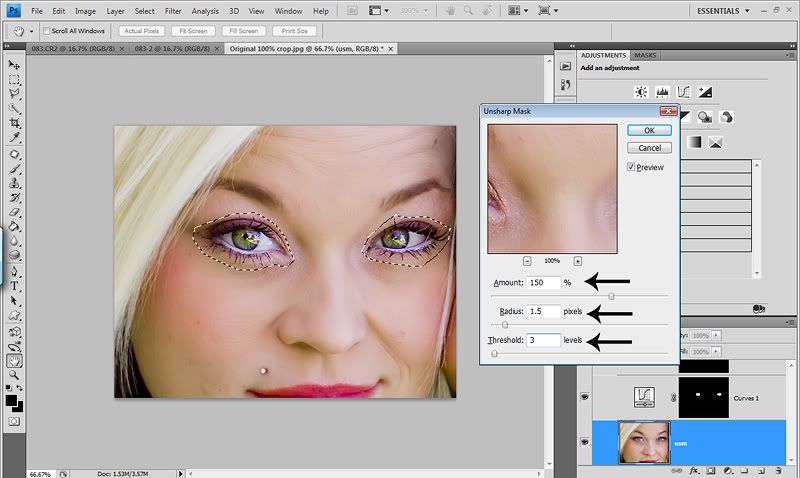Image resolution: width=800 pixels, height=478 pixels.
Task: Select the Eyedropper tool
Action: pos(15,137)
